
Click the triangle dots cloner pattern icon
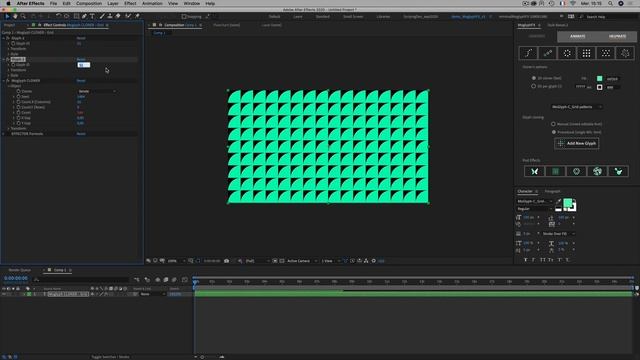pos(606,53)
